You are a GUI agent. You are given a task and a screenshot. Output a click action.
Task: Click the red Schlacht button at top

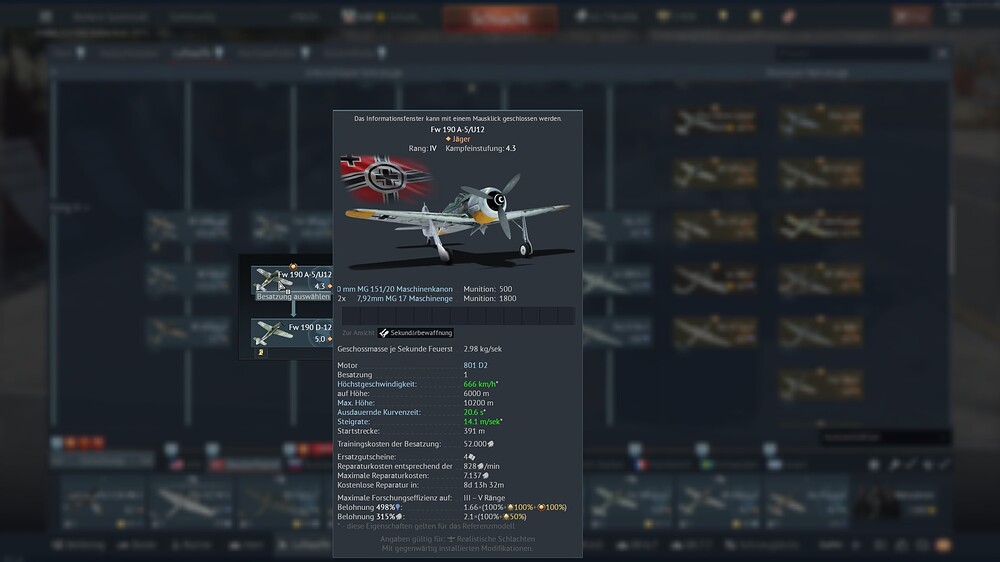500,18
